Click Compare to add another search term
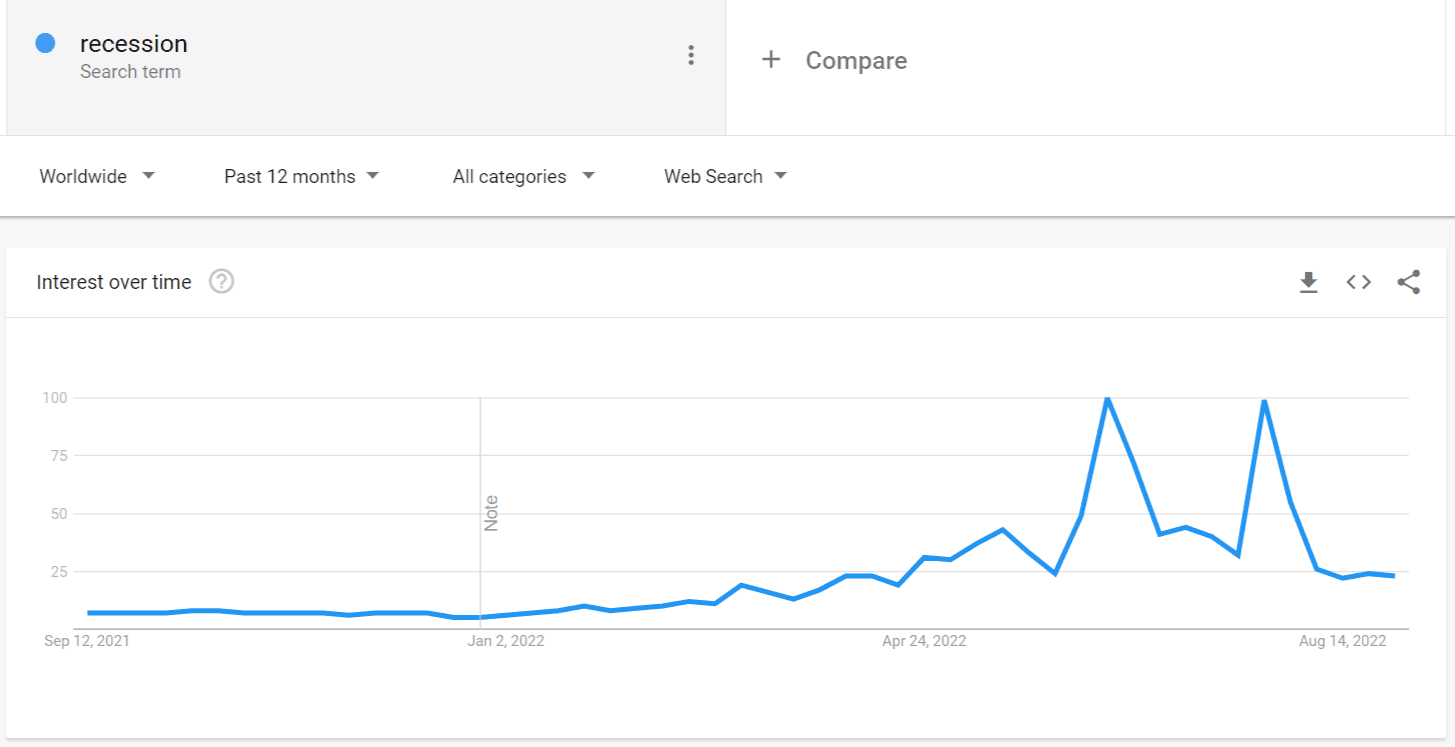Screen dimensions: 1455x747 (x=855, y=60)
